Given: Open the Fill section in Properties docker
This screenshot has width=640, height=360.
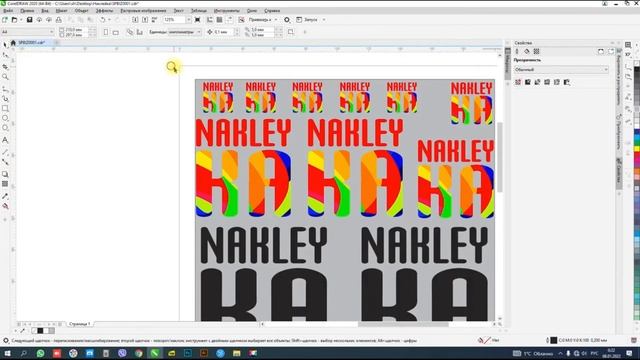Looking at the screenshot, I should click(x=527, y=51).
